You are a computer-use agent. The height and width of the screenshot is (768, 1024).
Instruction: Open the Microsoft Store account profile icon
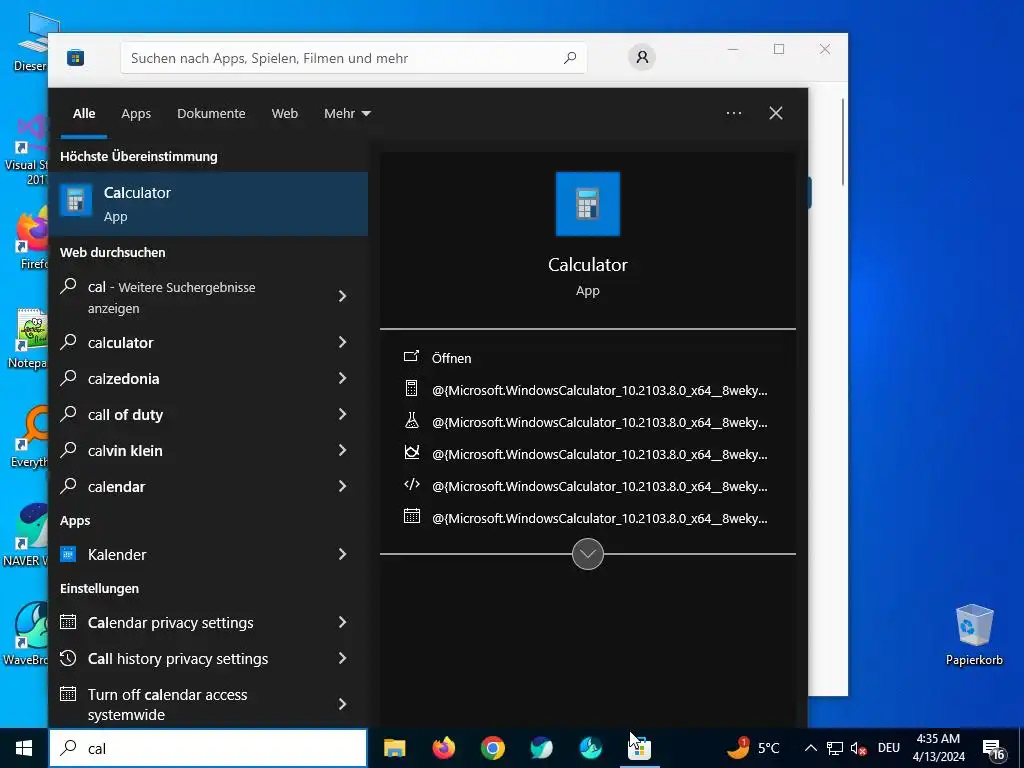pyautogui.click(x=642, y=57)
